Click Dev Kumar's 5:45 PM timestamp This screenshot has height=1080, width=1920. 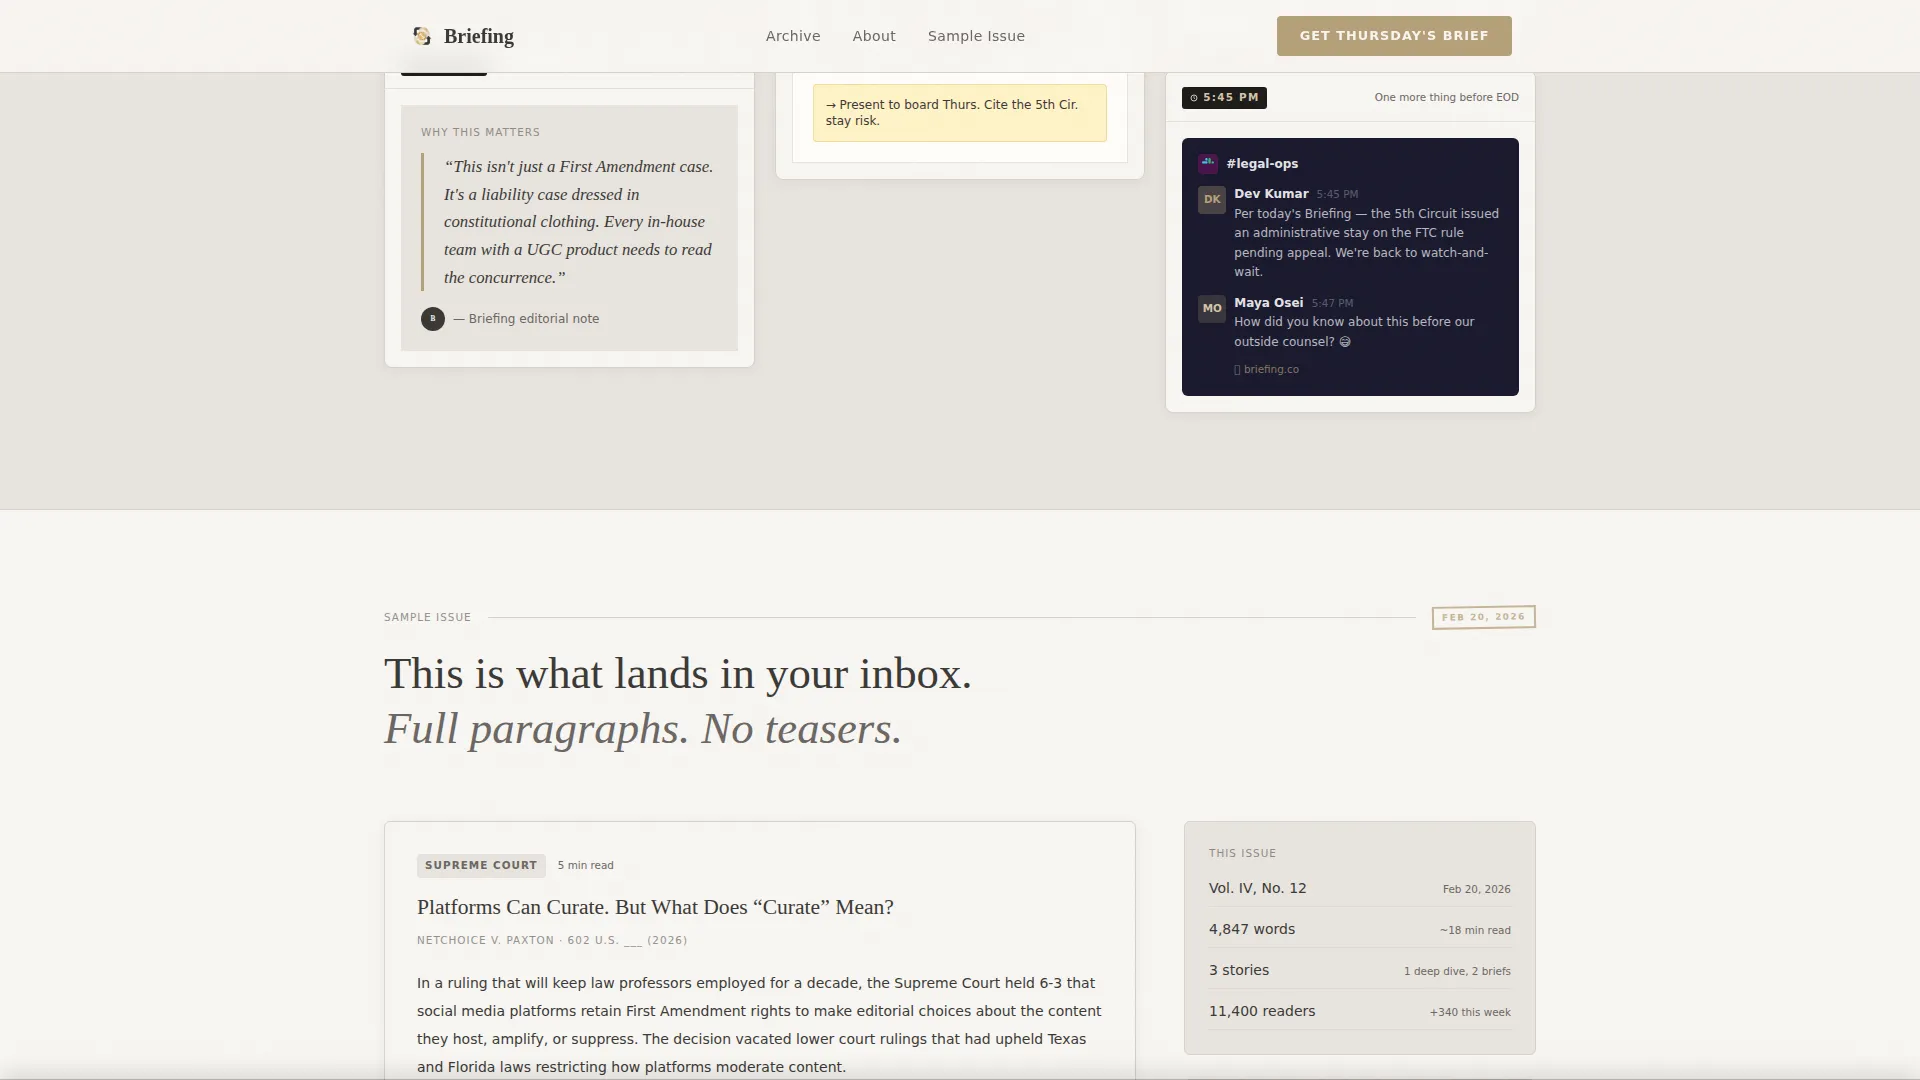pos(1337,194)
